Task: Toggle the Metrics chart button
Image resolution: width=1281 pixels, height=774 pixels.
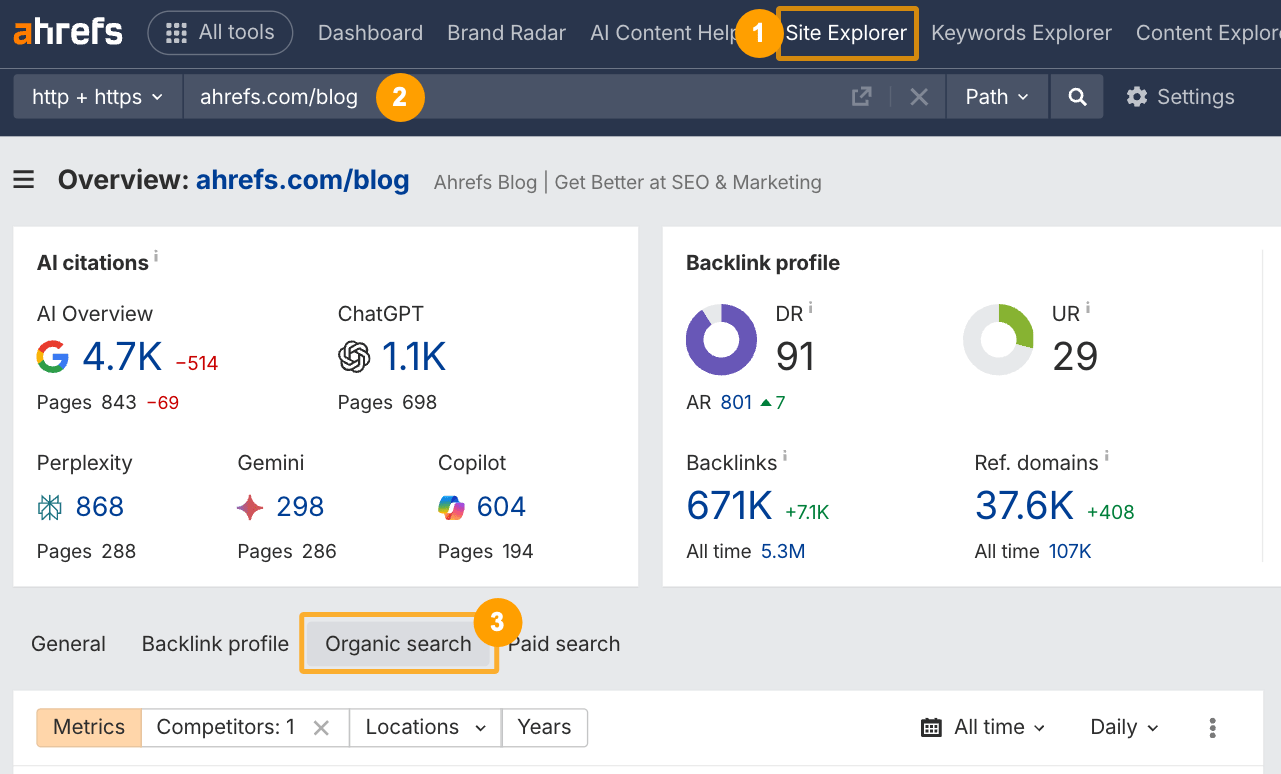Action: click(89, 728)
